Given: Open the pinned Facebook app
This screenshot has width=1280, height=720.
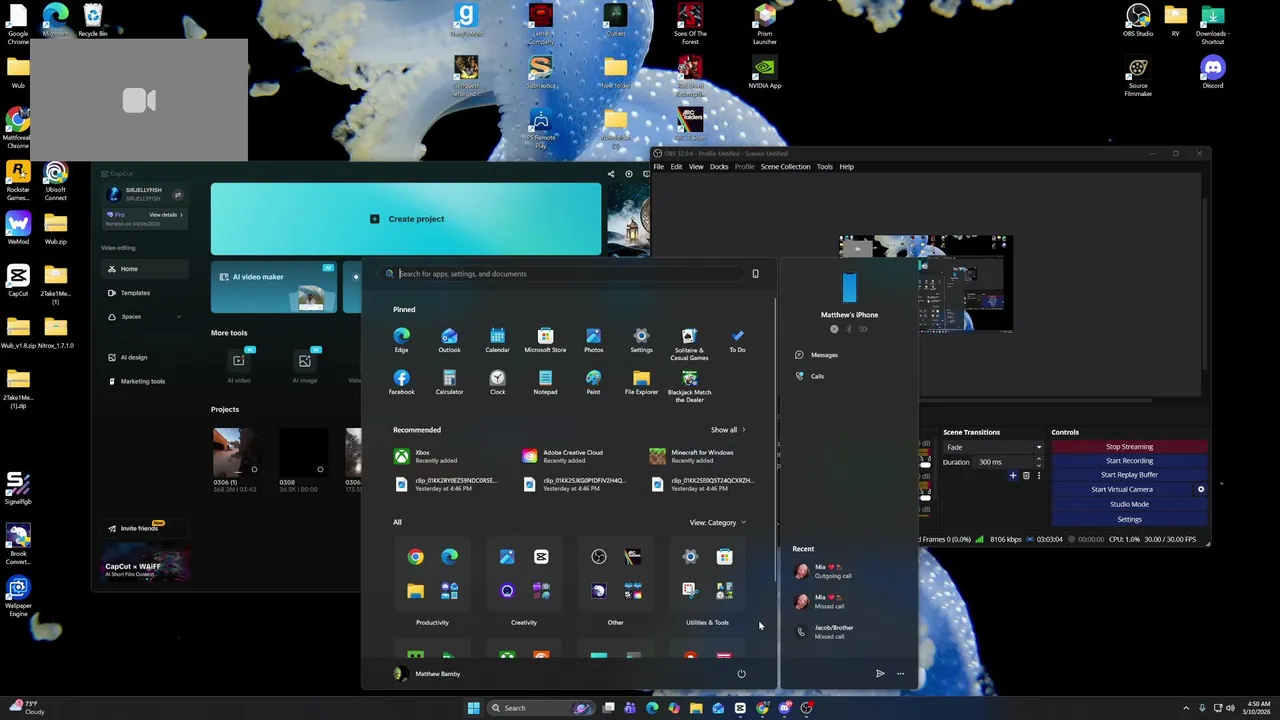Looking at the screenshot, I should coord(401,382).
